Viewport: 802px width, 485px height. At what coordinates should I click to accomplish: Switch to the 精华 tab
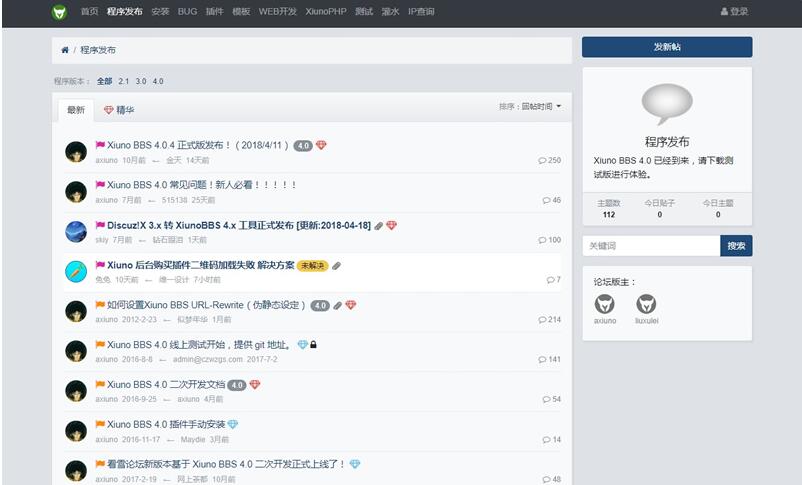tap(119, 110)
